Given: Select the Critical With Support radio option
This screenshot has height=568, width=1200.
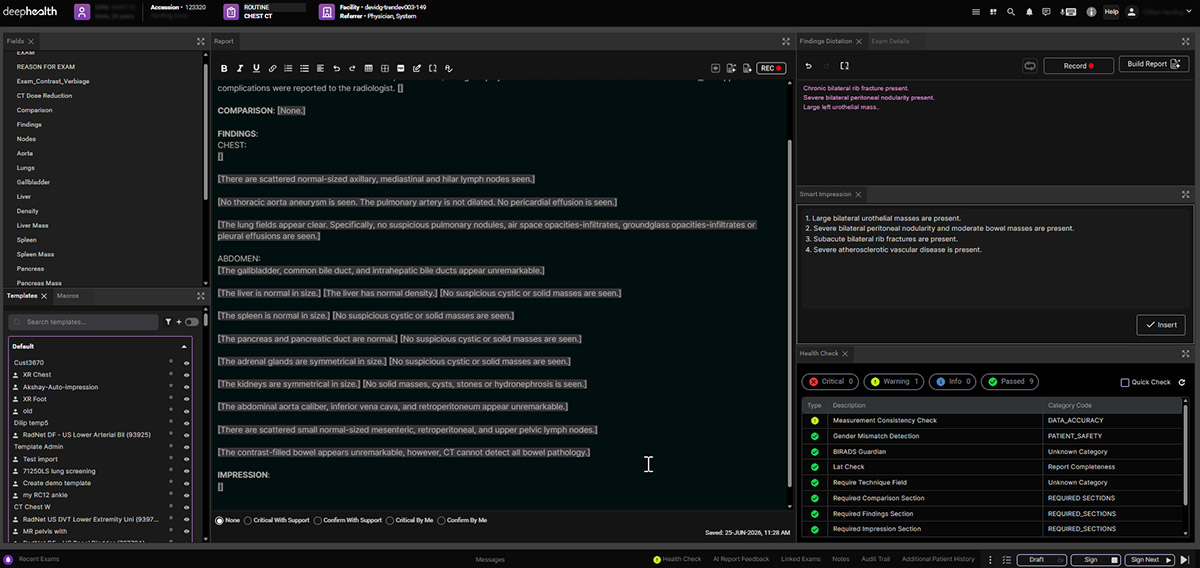Looking at the screenshot, I should pyautogui.click(x=249, y=520).
